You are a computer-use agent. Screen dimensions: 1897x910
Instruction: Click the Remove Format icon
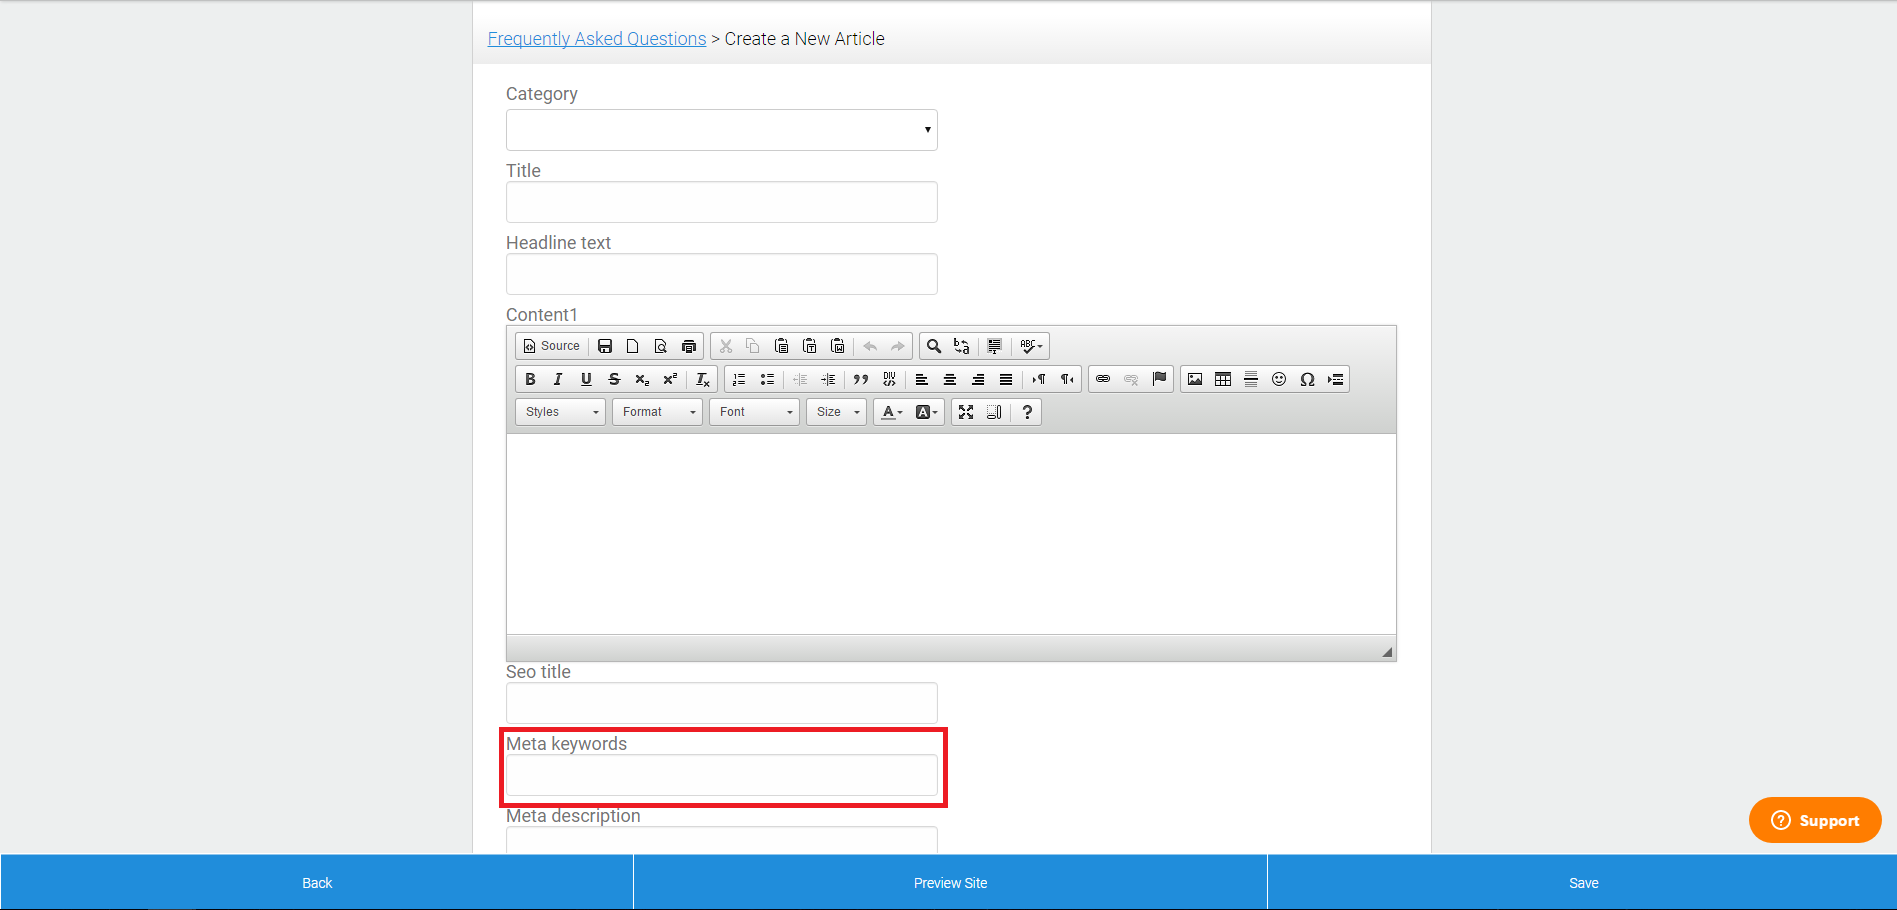(x=703, y=379)
